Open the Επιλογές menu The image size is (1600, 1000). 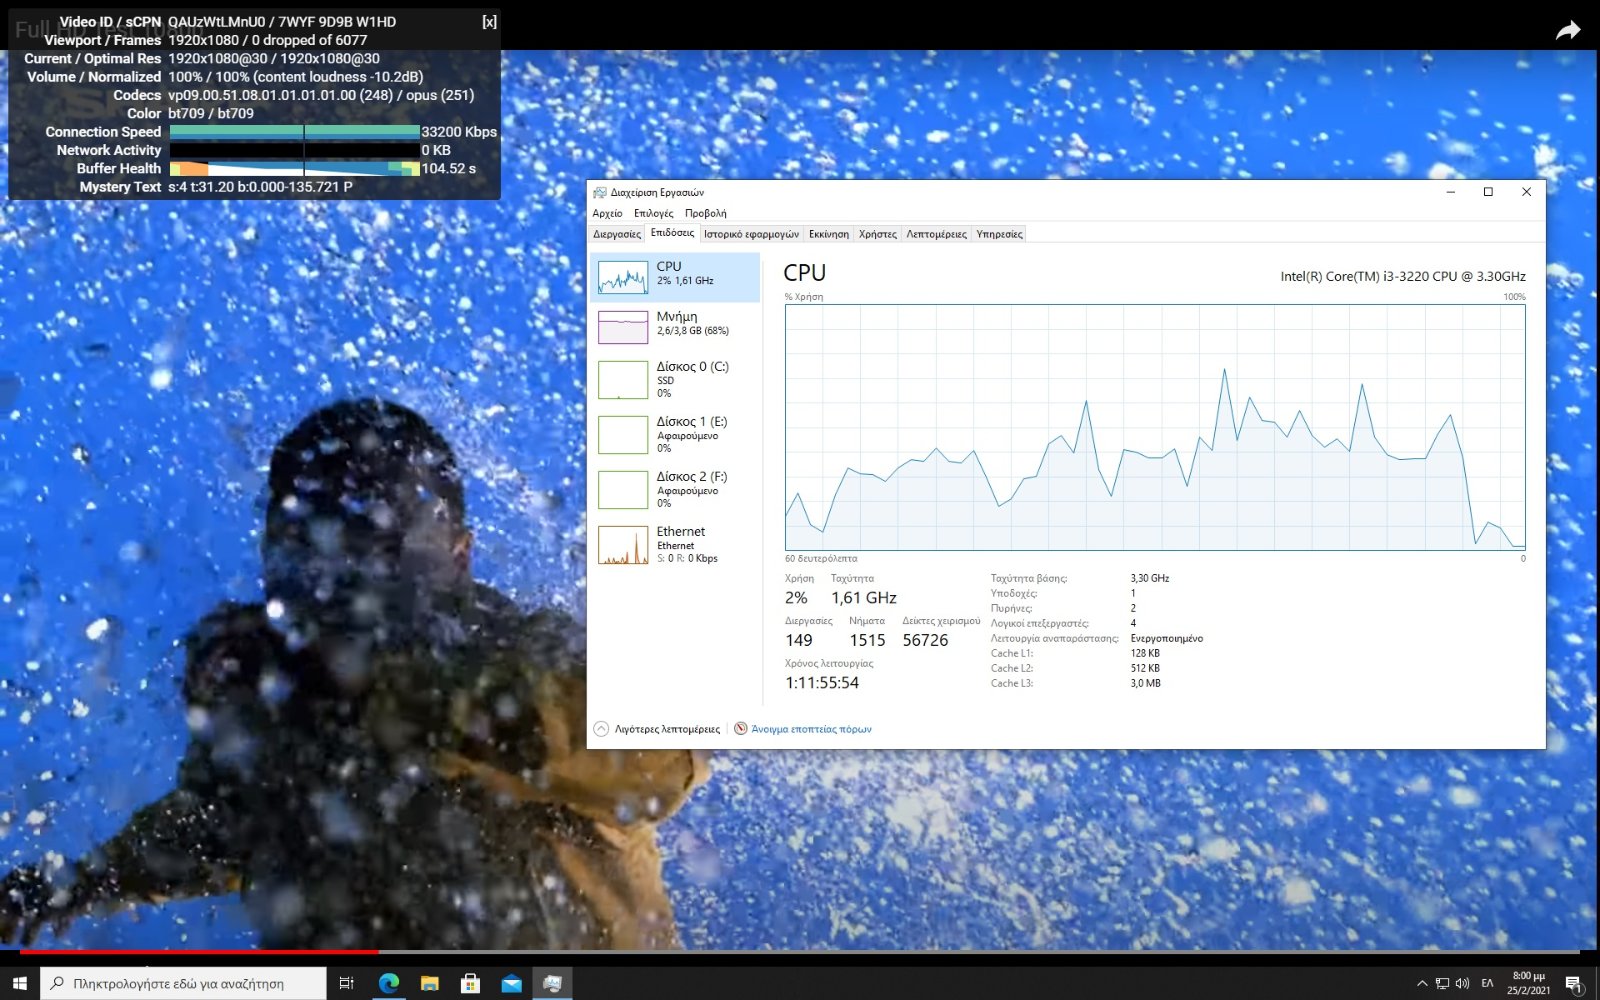pyautogui.click(x=653, y=213)
